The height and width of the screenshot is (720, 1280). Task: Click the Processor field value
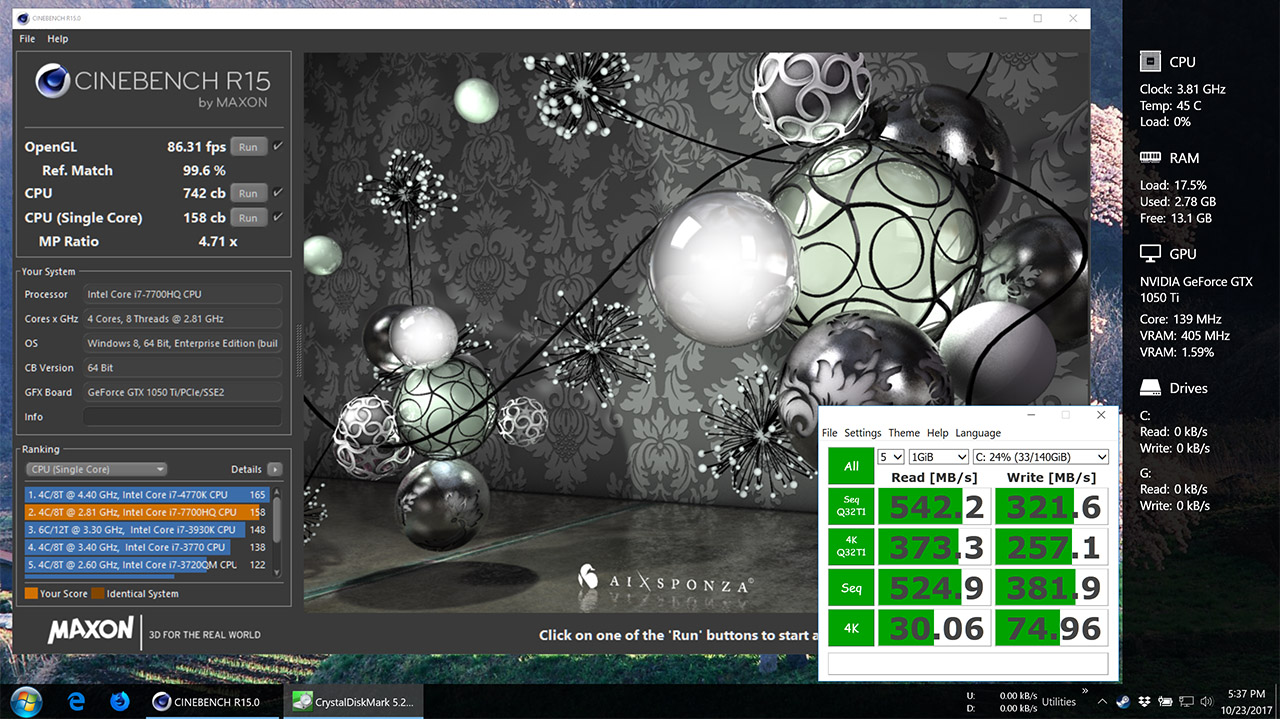[183, 294]
